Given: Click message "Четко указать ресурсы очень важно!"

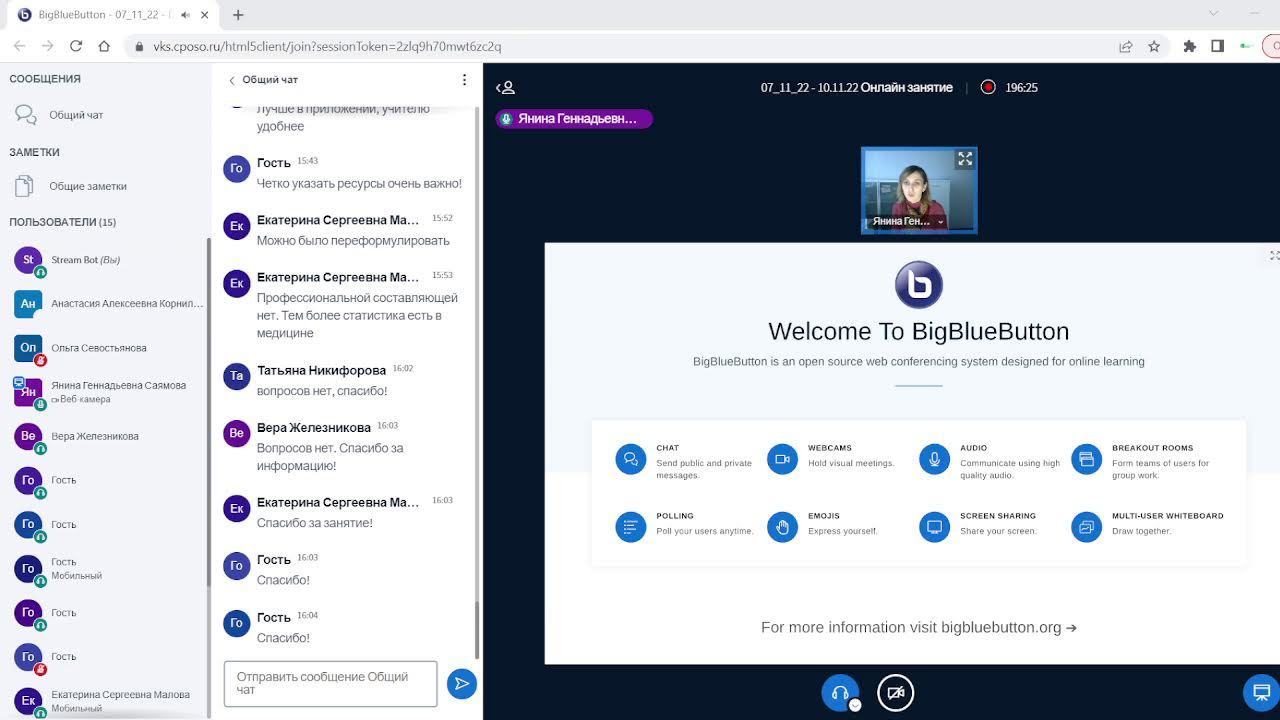Looking at the screenshot, I should pos(359,184).
